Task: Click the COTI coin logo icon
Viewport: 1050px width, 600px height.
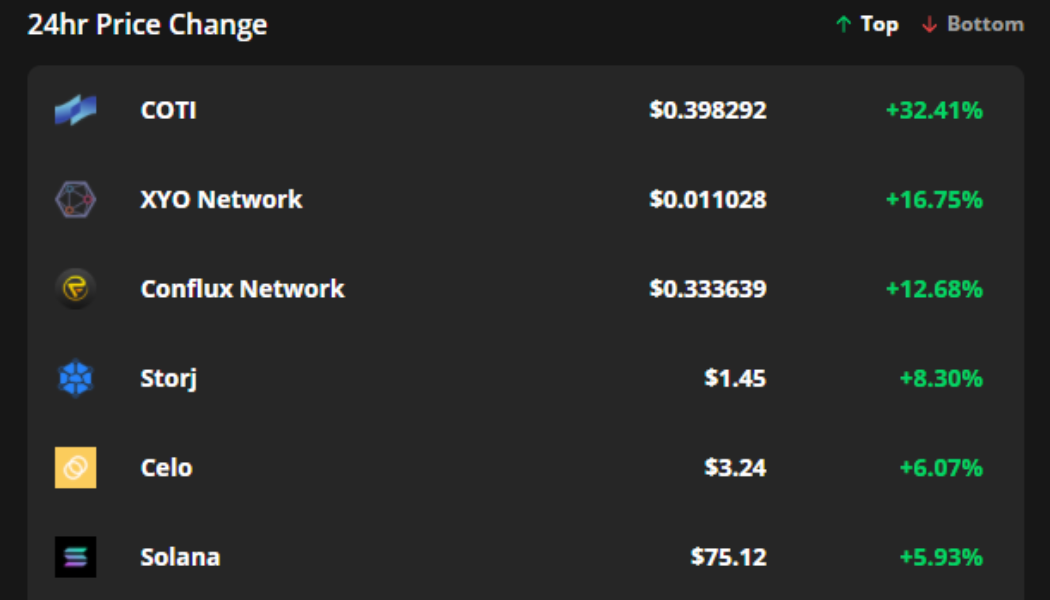Action: pyautogui.click(x=75, y=110)
